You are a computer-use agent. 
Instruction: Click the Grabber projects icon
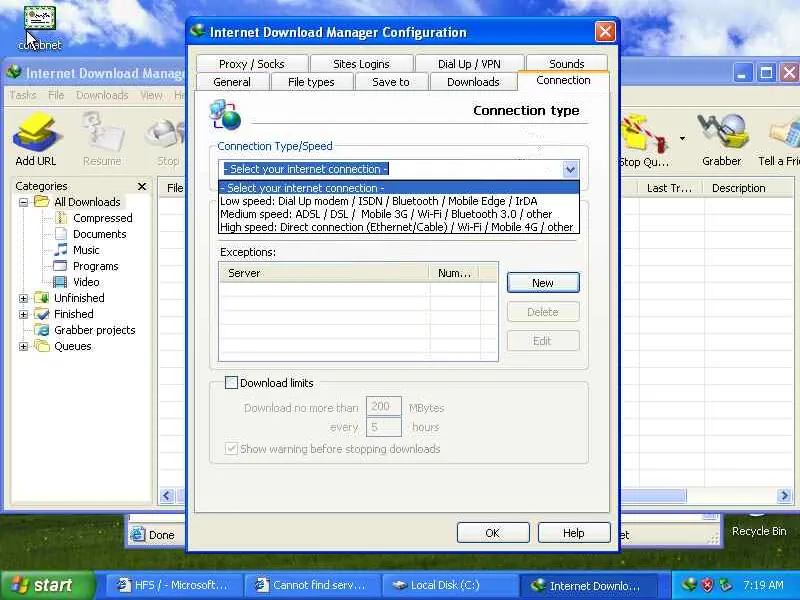coord(42,330)
